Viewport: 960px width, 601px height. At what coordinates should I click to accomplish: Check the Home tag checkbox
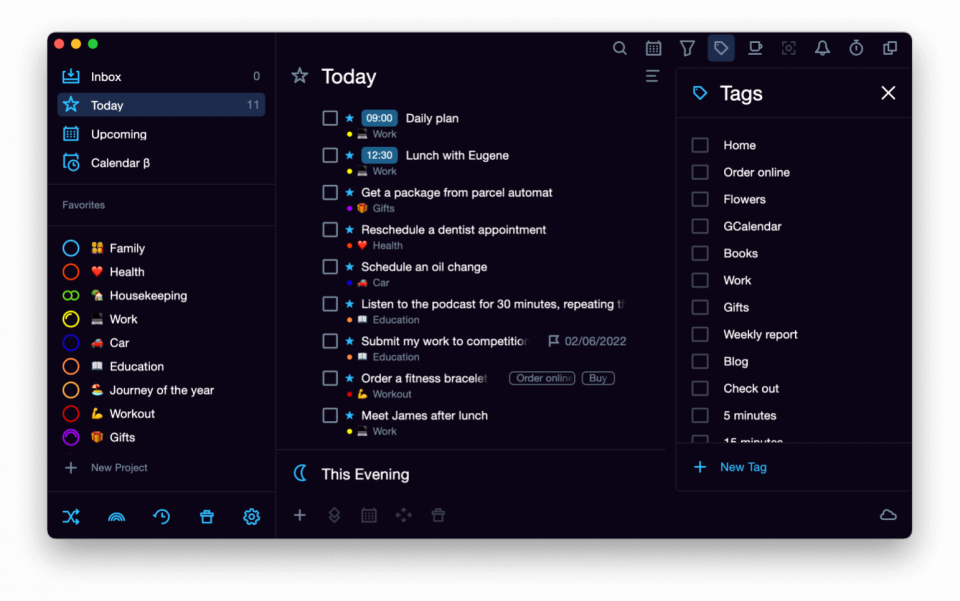[x=700, y=144]
